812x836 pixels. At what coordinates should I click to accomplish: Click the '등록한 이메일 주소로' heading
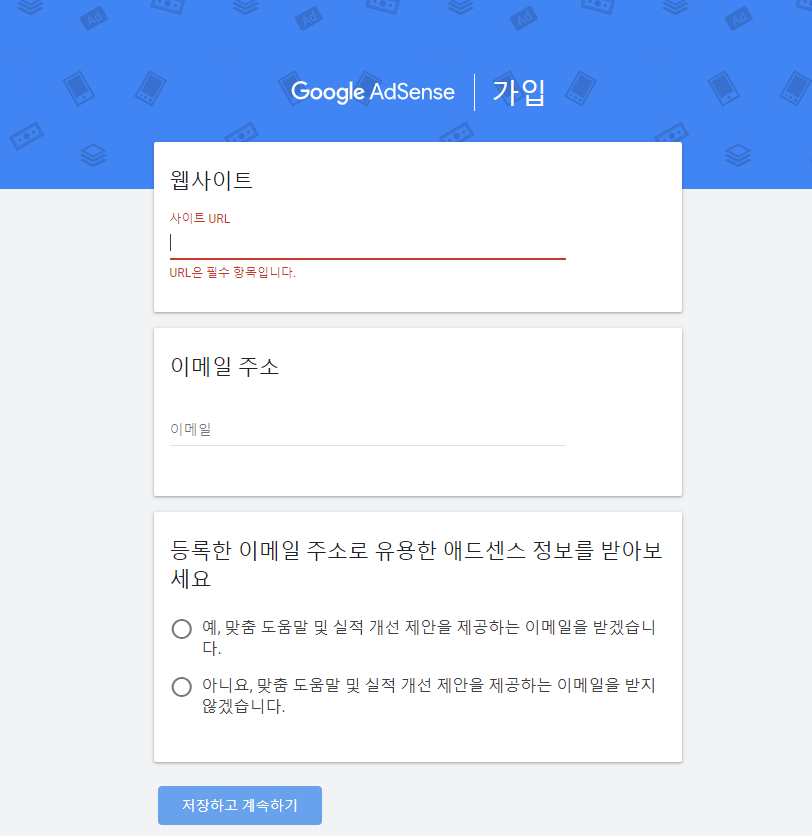[416, 564]
